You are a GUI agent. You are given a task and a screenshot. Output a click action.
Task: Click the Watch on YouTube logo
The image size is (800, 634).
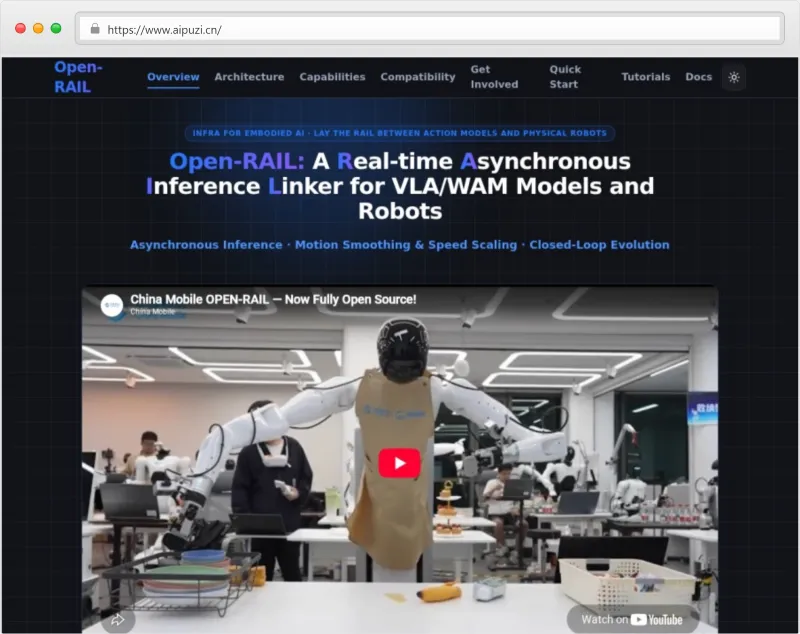[632, 619]
